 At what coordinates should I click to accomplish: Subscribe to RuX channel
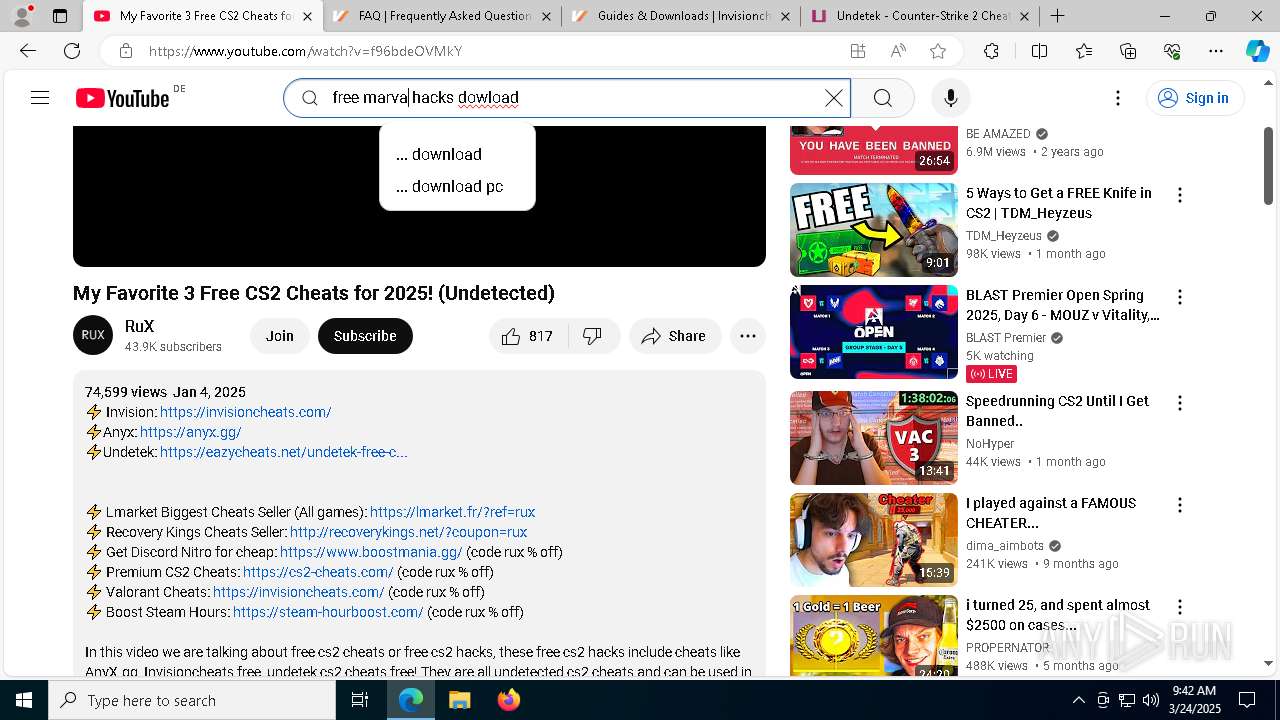point(365,336)
